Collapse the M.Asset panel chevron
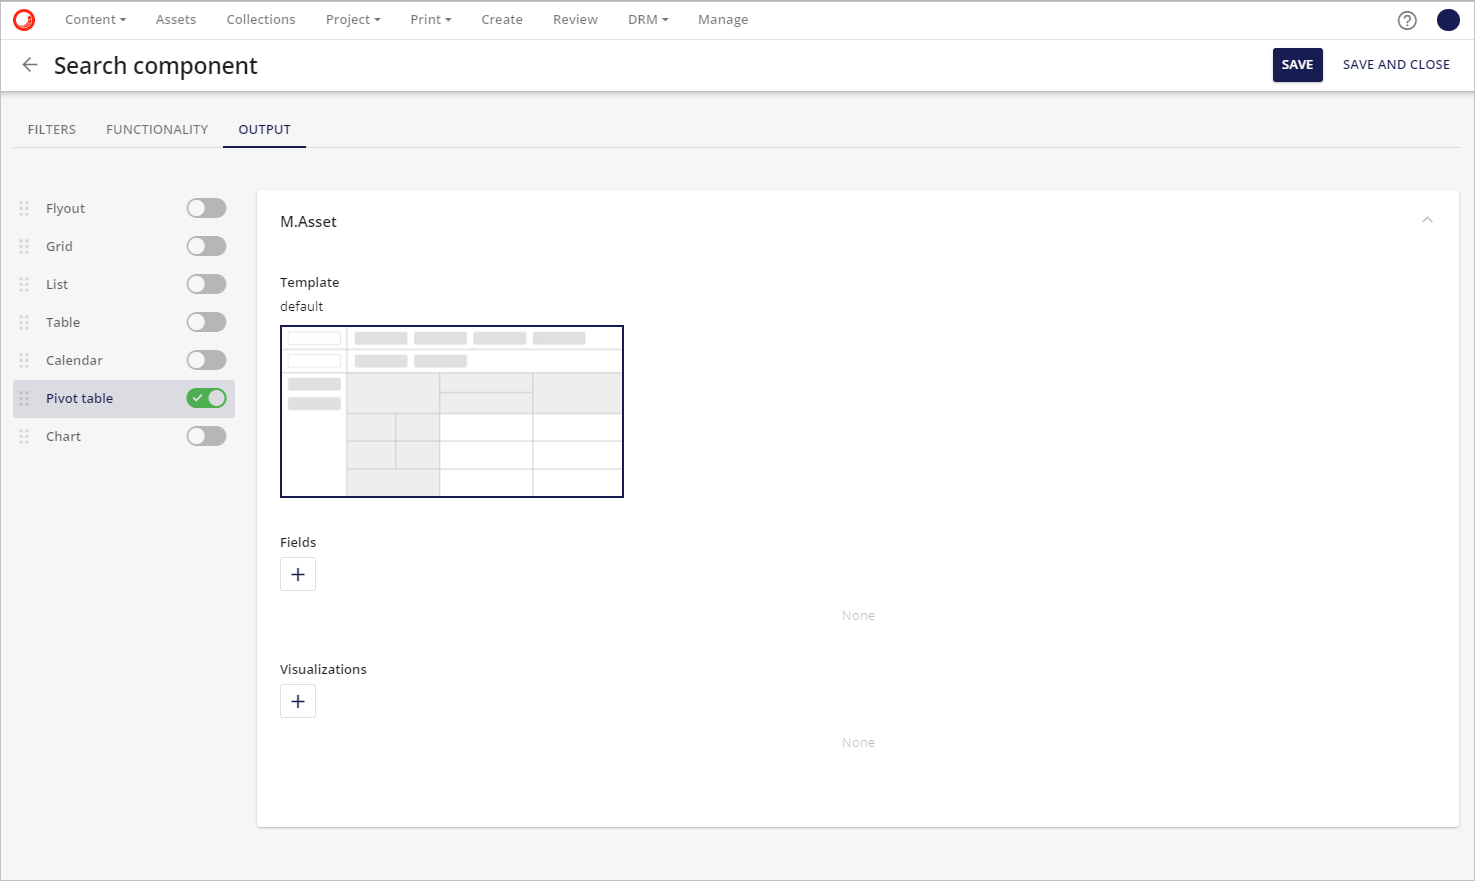 point(1427,220)
